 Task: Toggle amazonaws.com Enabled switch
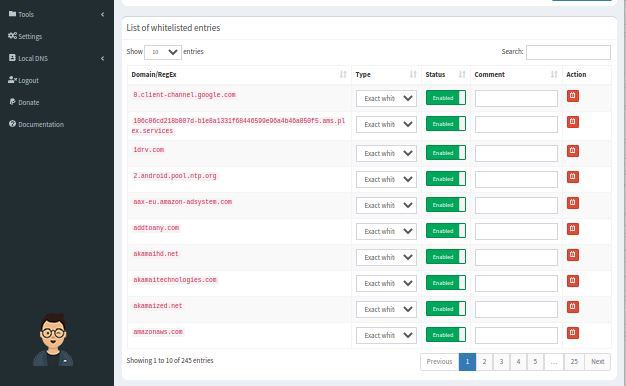click(x=446, y=335)
